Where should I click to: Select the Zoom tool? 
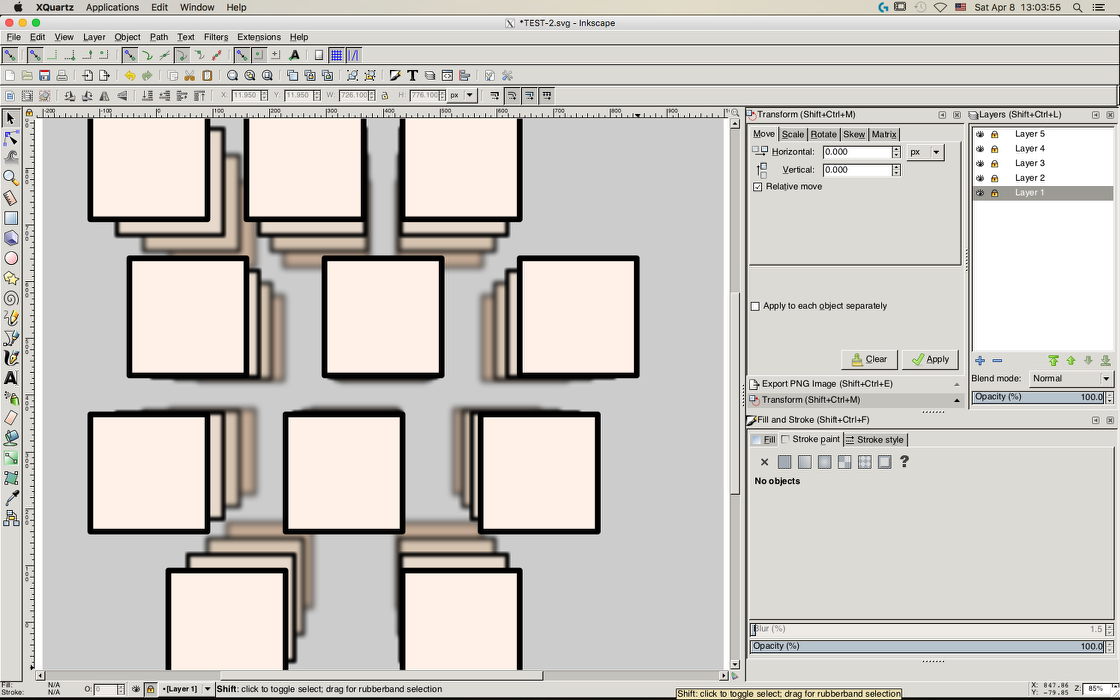point(11,178)
